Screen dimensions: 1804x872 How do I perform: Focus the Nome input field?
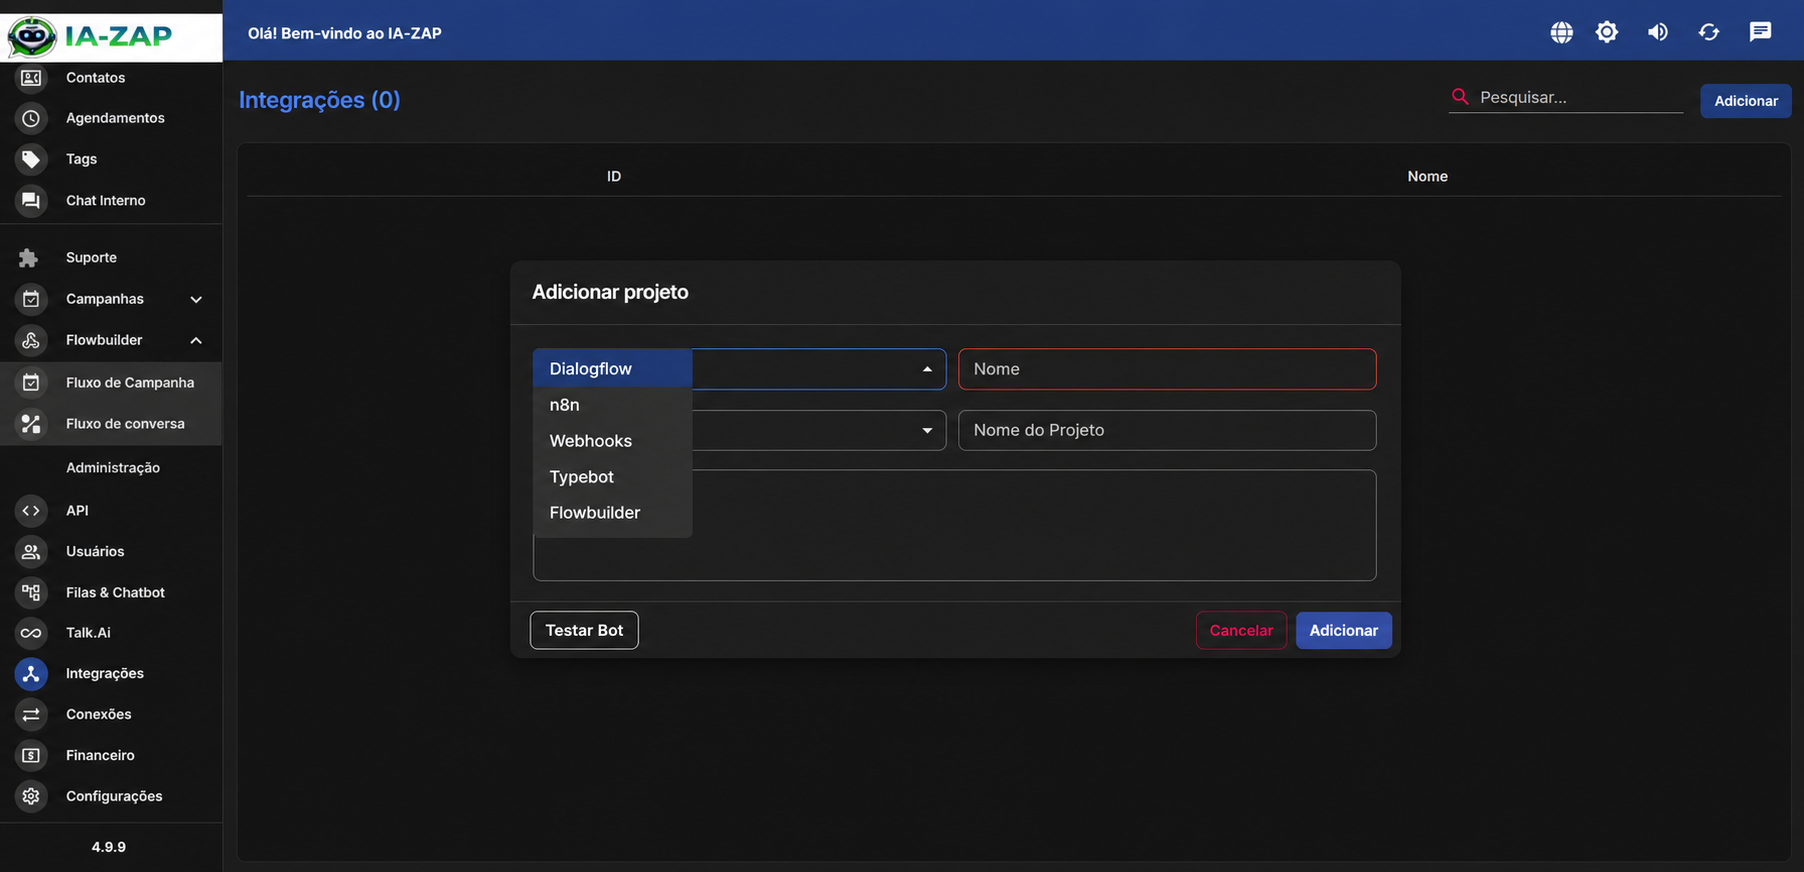click(x=1167, y=369)
